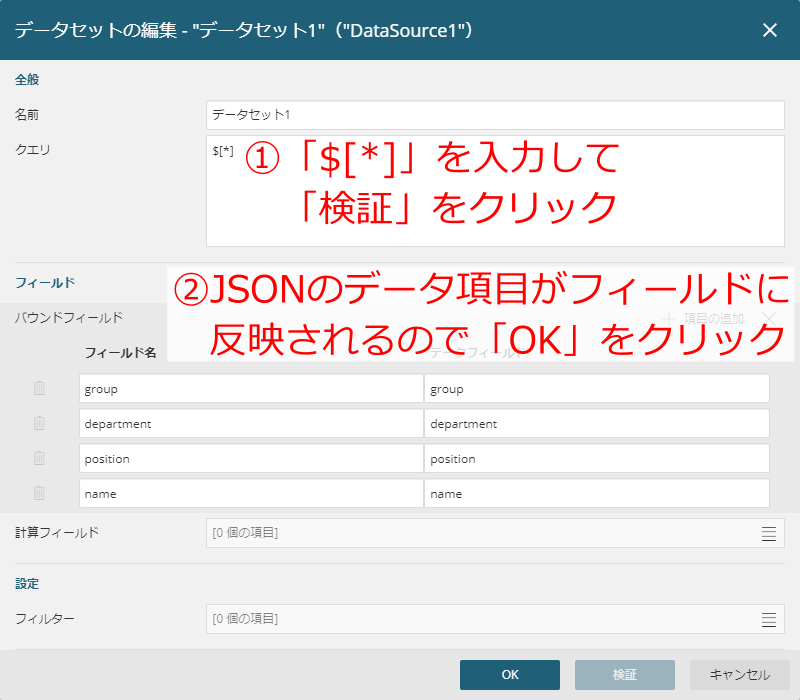The width and height of the screenshot is (800, 700).
Task: Edit the position field name box
Action: pos(251,458)
